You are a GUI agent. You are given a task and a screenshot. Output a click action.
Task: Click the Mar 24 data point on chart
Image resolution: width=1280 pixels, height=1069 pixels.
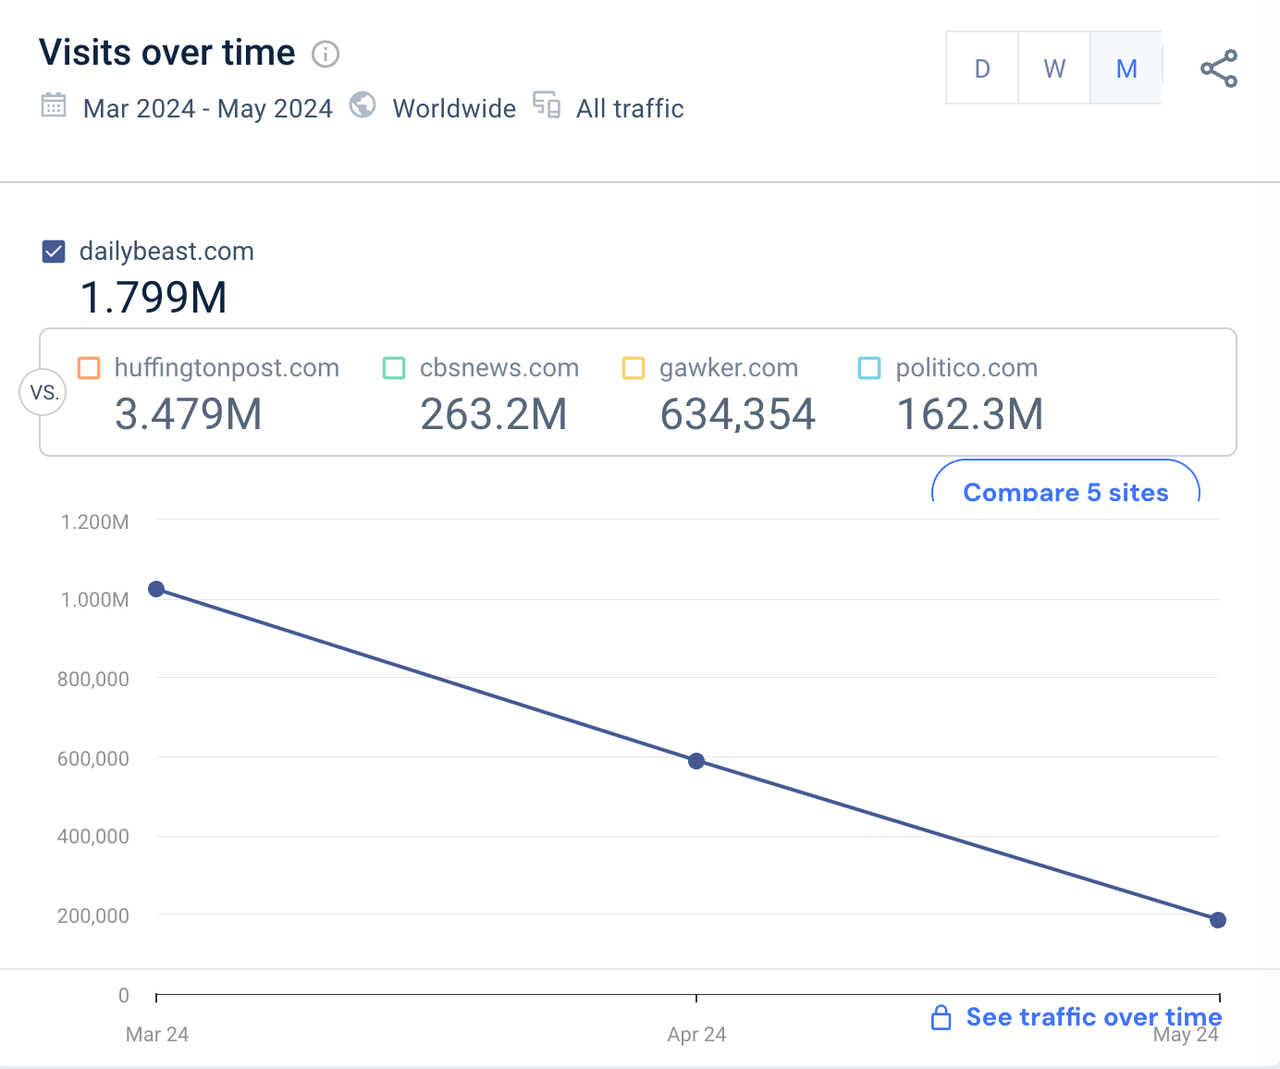pos(156,589)
